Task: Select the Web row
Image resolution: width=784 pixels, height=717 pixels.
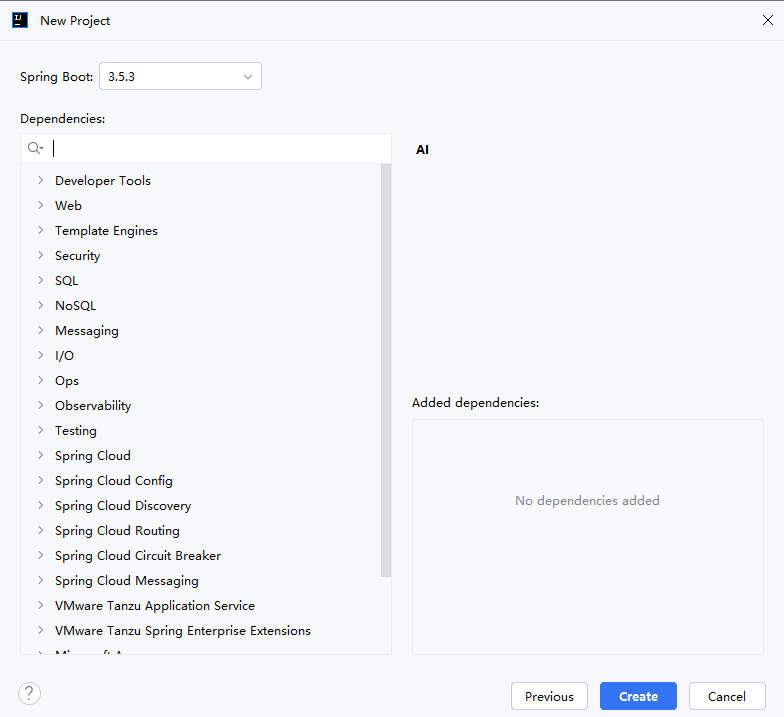Action: (200, 206)
